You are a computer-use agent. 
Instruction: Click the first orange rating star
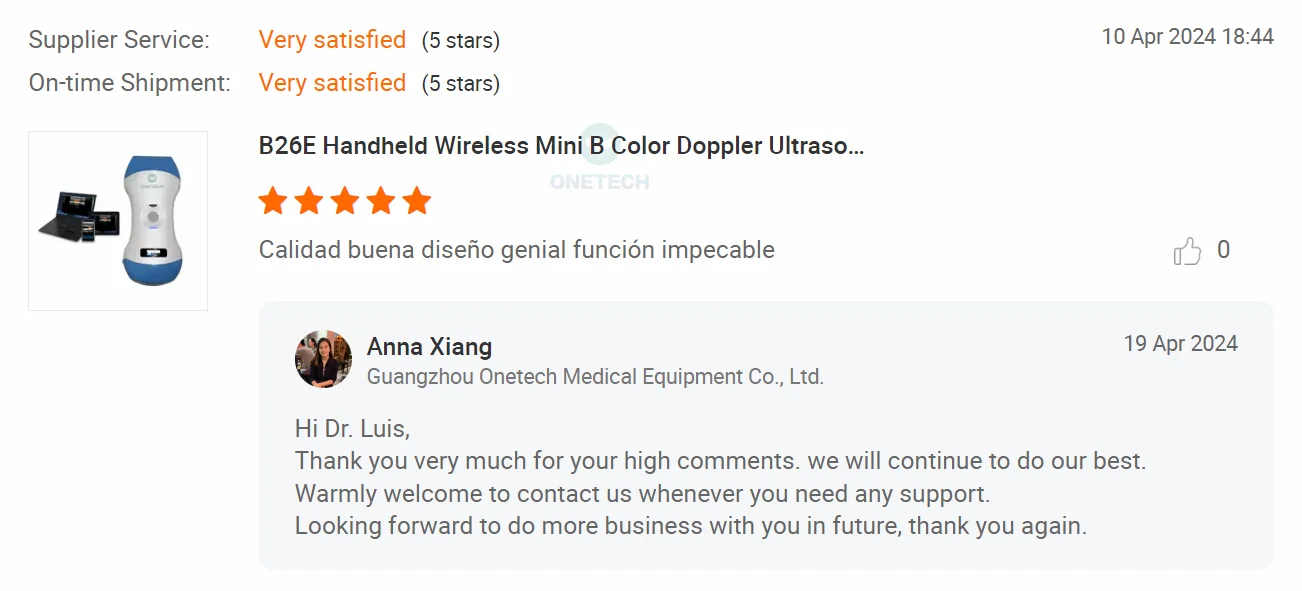point(273,201)
